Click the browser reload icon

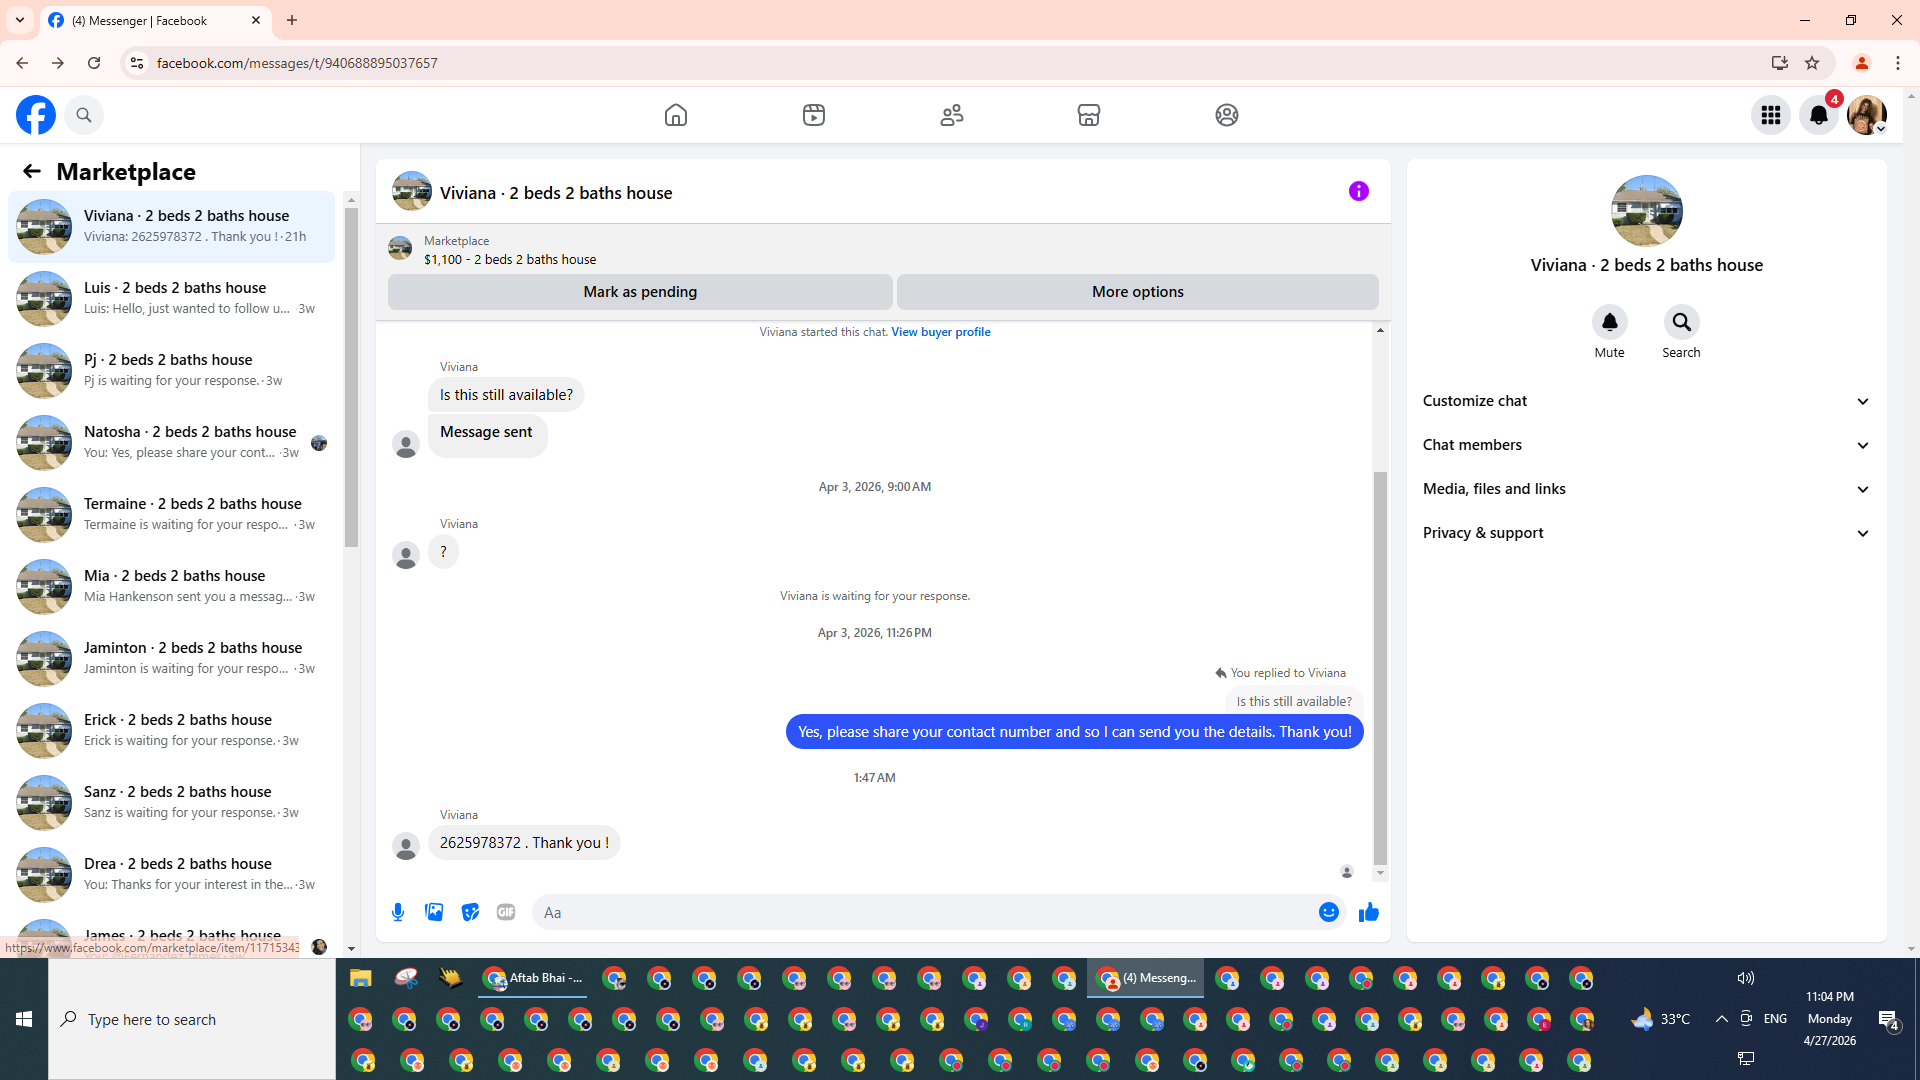[94, 63]
